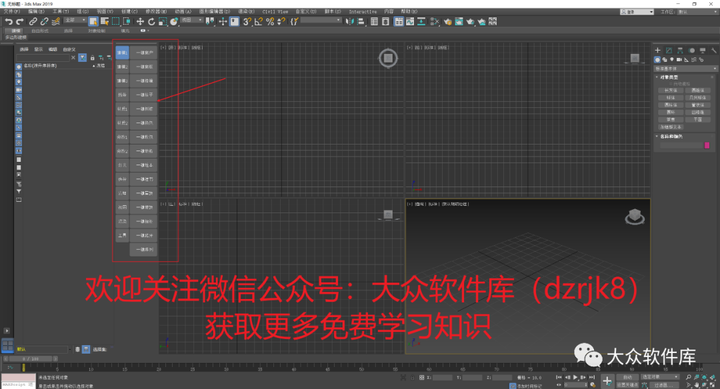Click the Teapot primitive button
Viewport: 720px width, 389px height.
[x=671, y=119]
